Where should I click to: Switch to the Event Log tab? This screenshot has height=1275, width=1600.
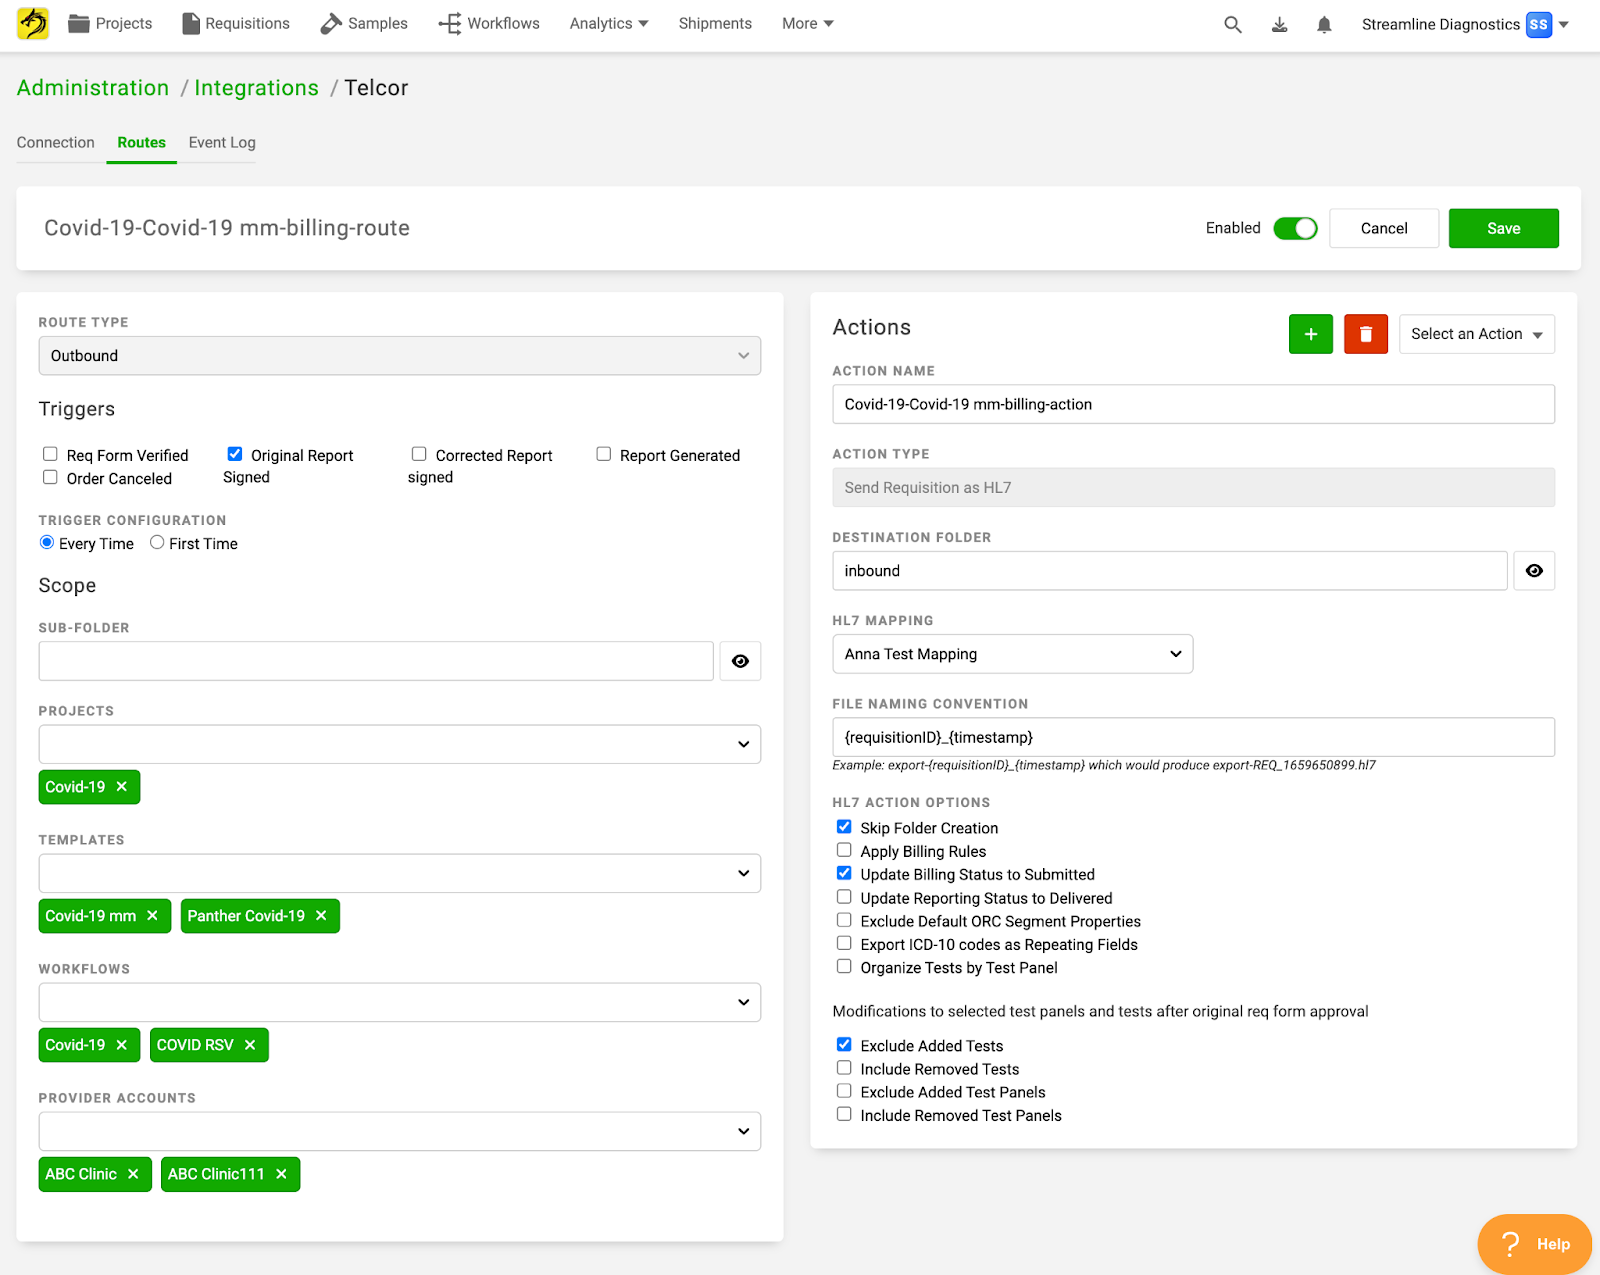(222, 143)
